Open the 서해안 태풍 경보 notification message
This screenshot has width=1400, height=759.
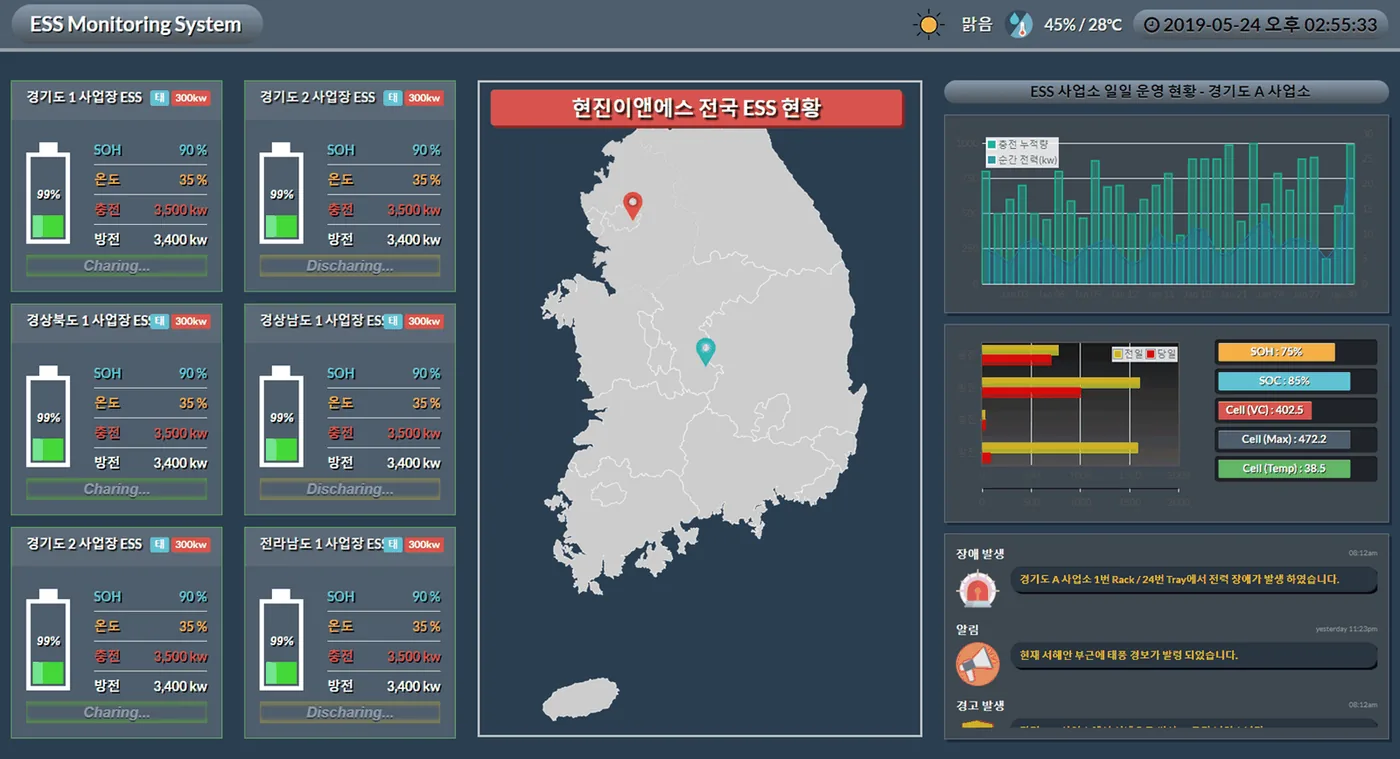coord(1194,655)
